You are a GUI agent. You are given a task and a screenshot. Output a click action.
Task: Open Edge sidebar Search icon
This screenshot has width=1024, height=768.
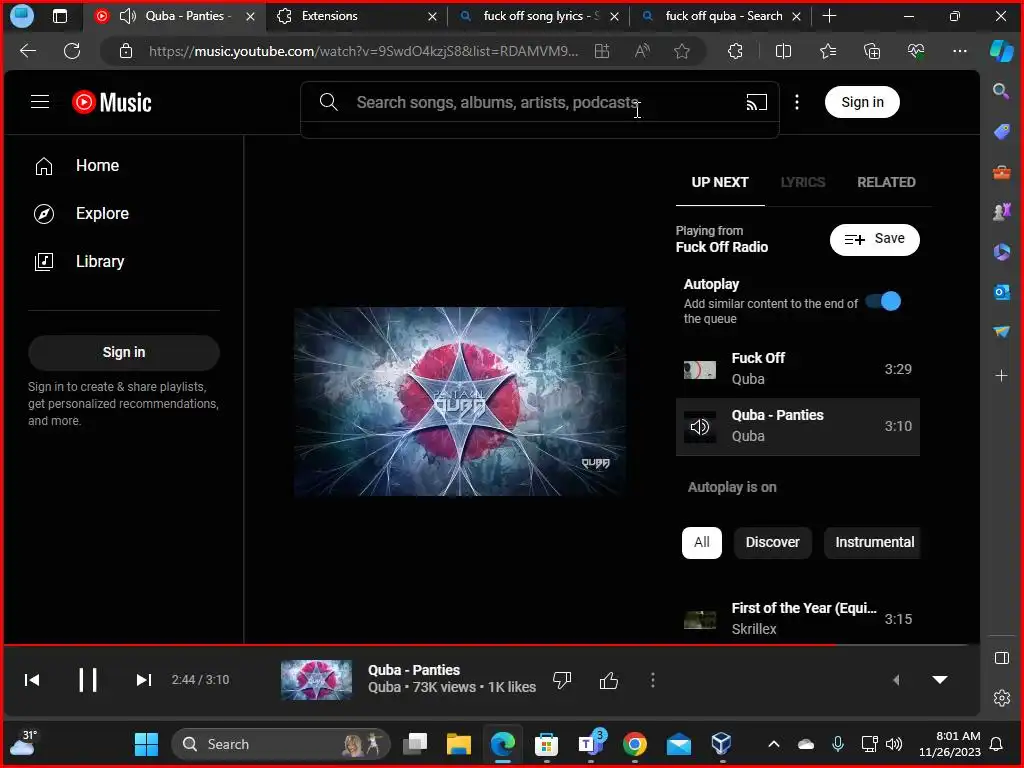1001,91
